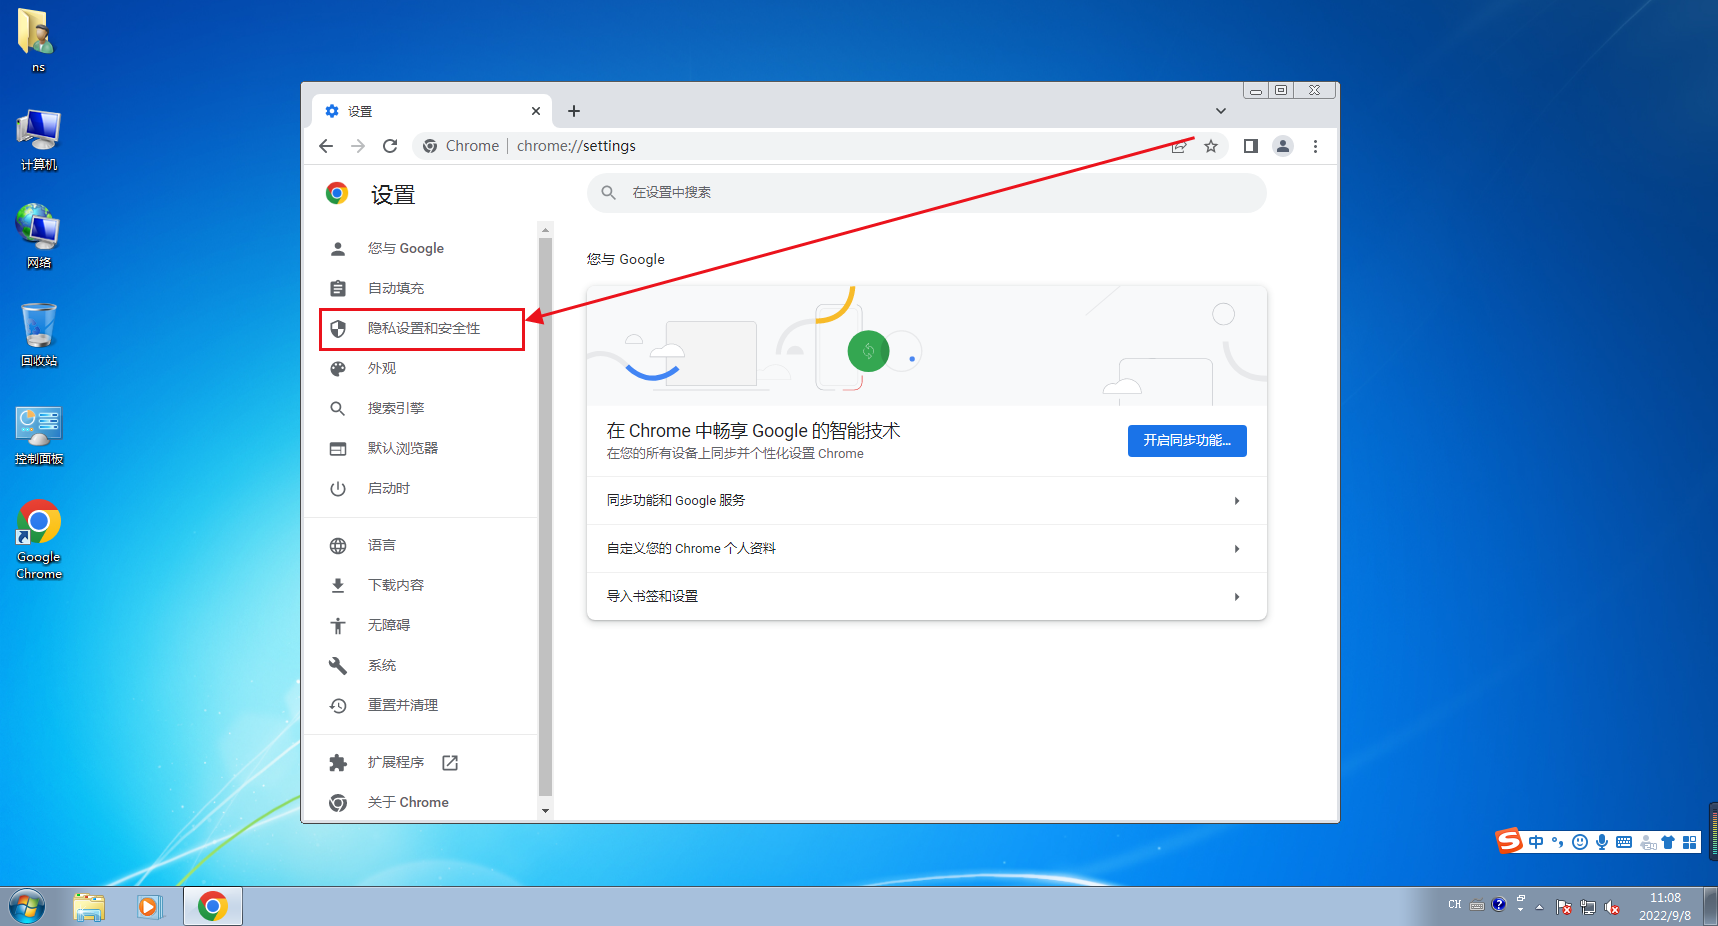Go to 下载内容 settings
This screenshot has width=1718, height=926.
pyautogui.click(x=421, y=585)
